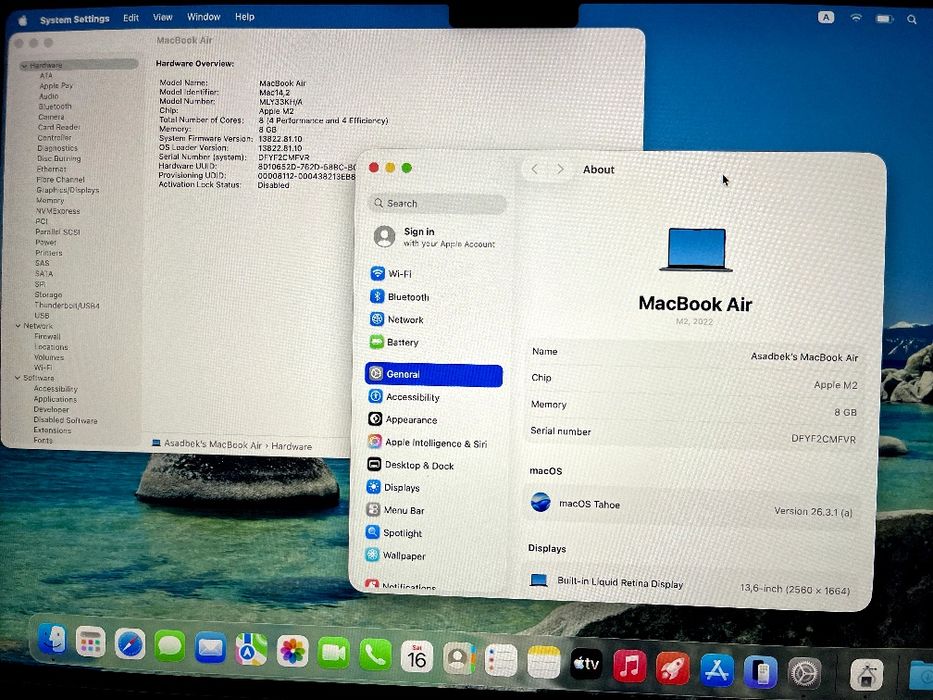Click System Settings gear in Dock
933x700 pixels.
(804, 674)
